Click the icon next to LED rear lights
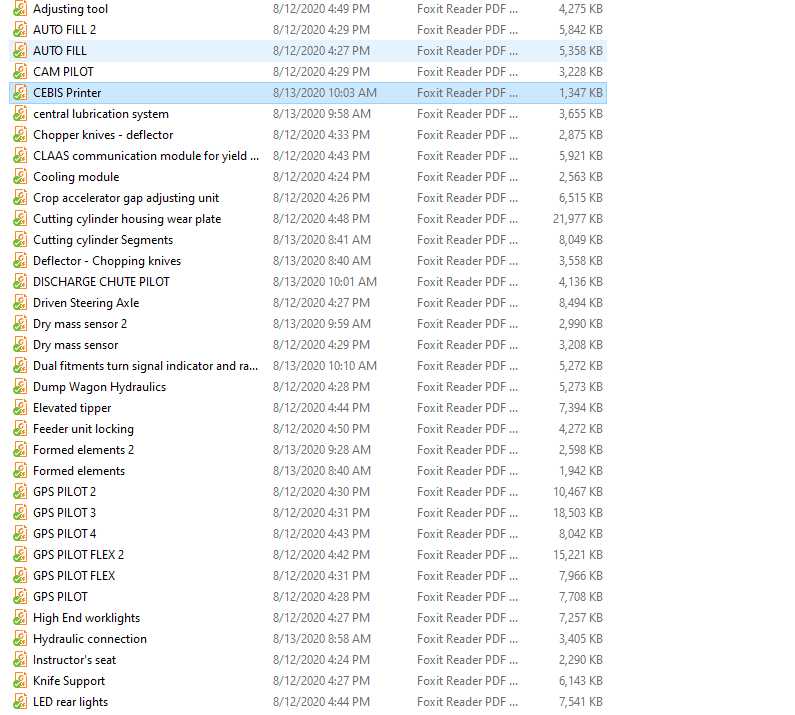This screenshot has height=715, width=795. [20, 702]
